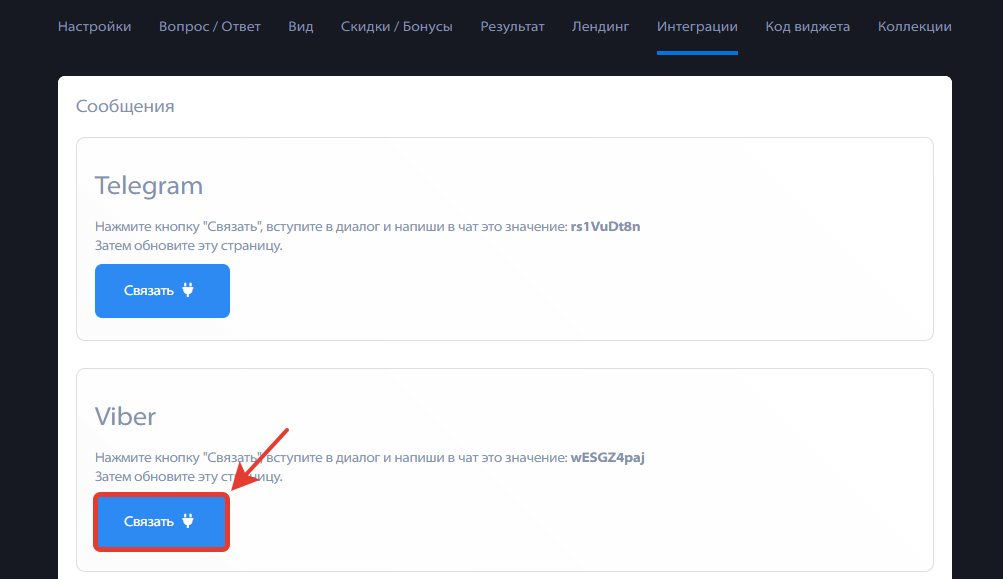Switch to Вопрос / Ответ tab

click(209, 27)
